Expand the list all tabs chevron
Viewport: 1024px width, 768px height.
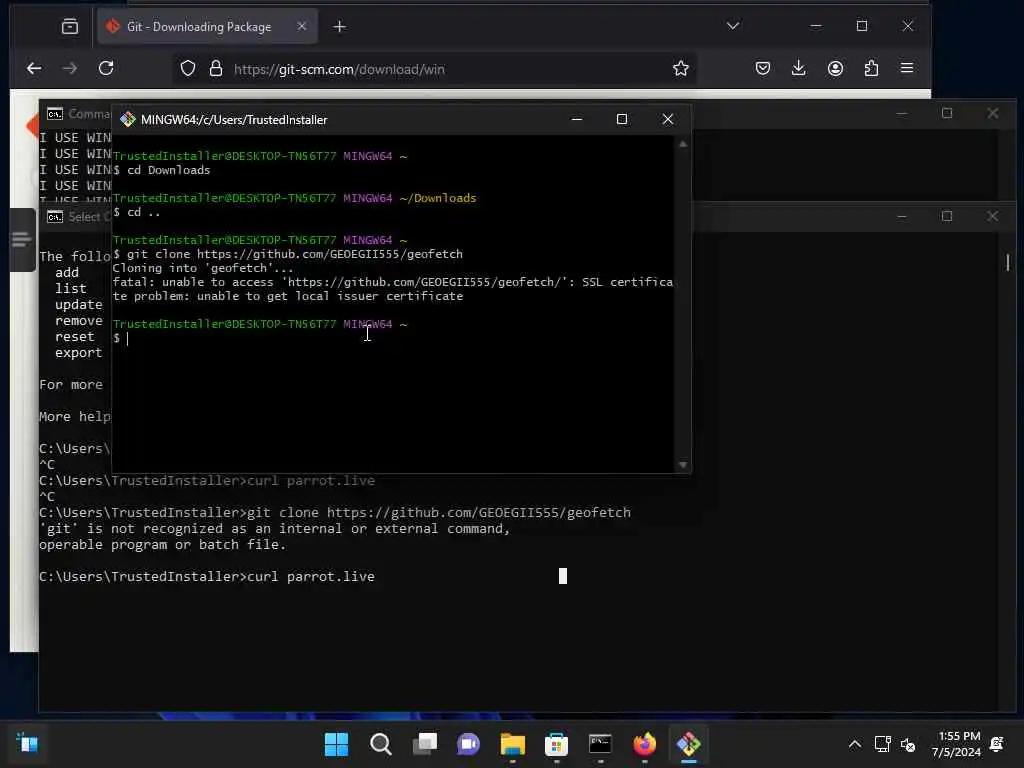point(733,26)
